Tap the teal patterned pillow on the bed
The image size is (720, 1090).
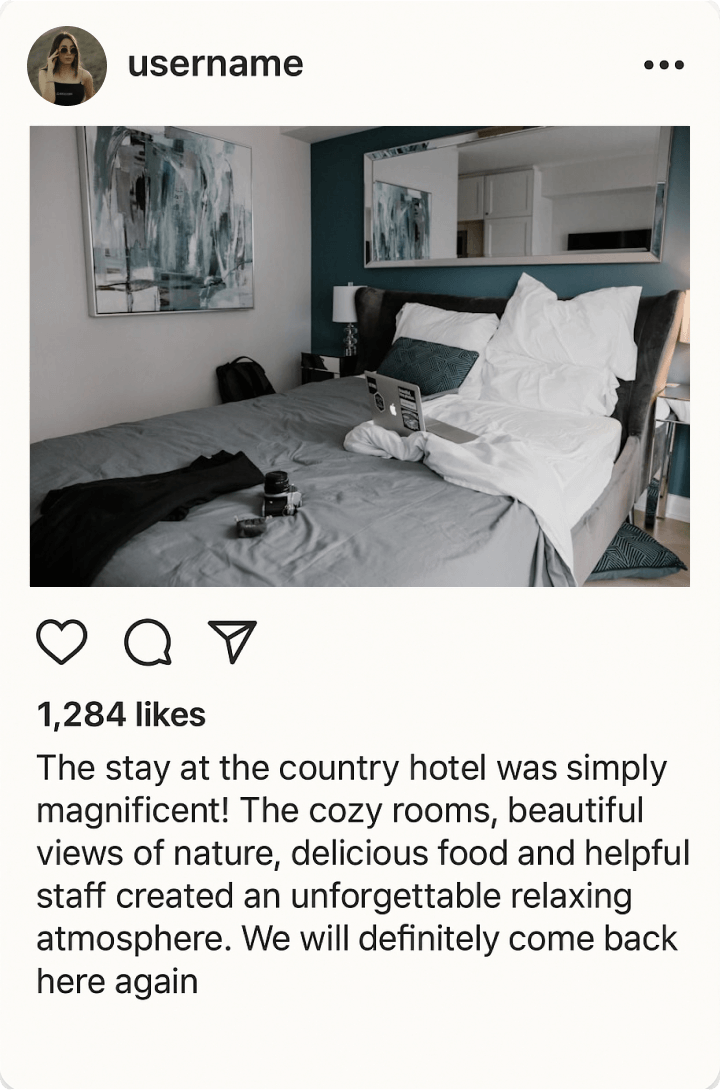427,364
